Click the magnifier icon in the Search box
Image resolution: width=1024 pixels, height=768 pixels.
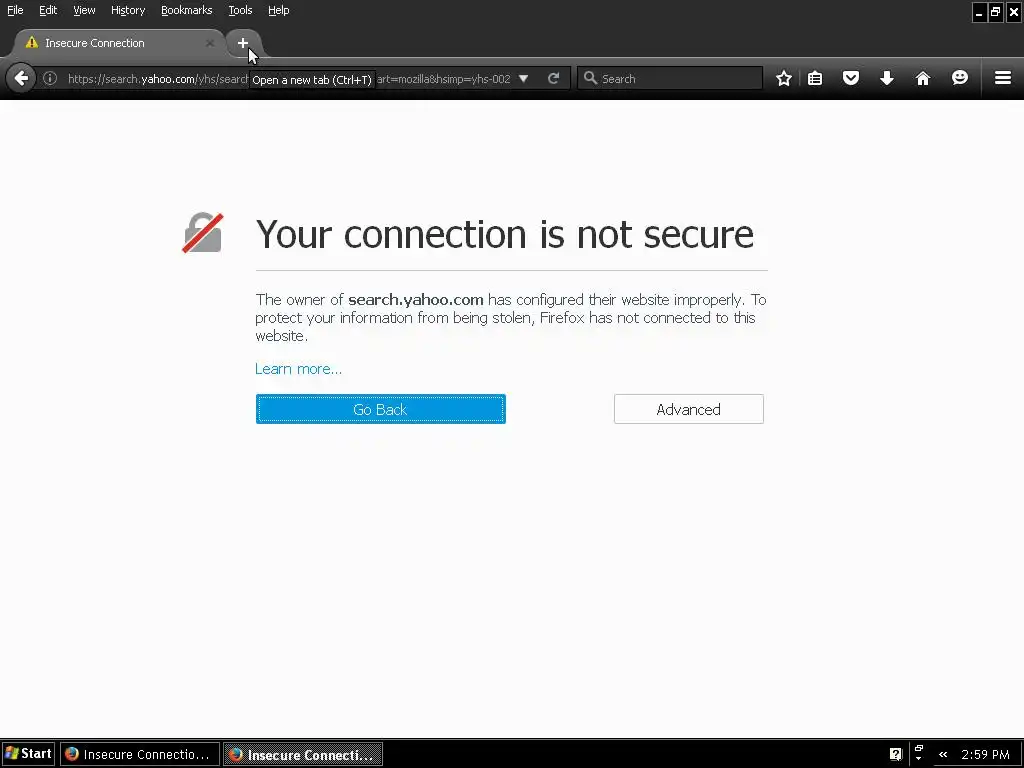pos(590,78)
